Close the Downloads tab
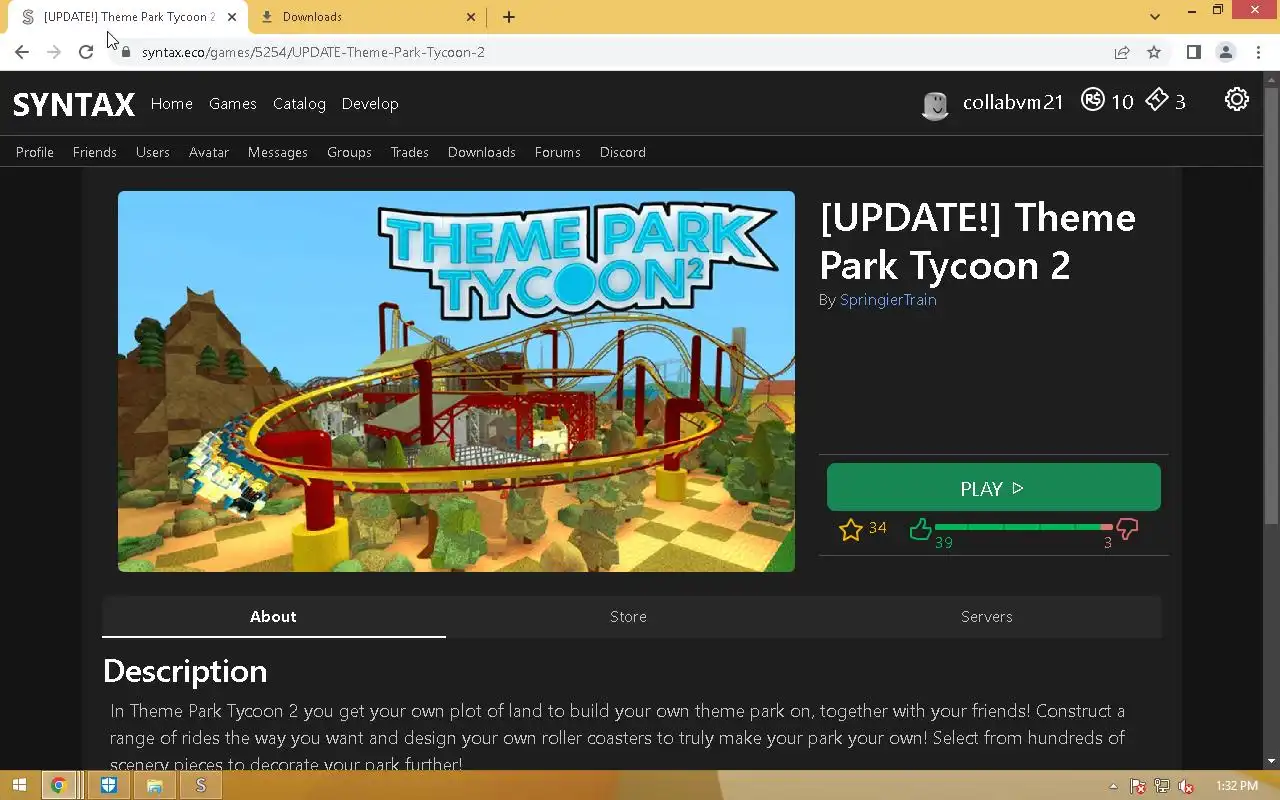This screenshot has height=800, width=1280. [x=471, y=17]
